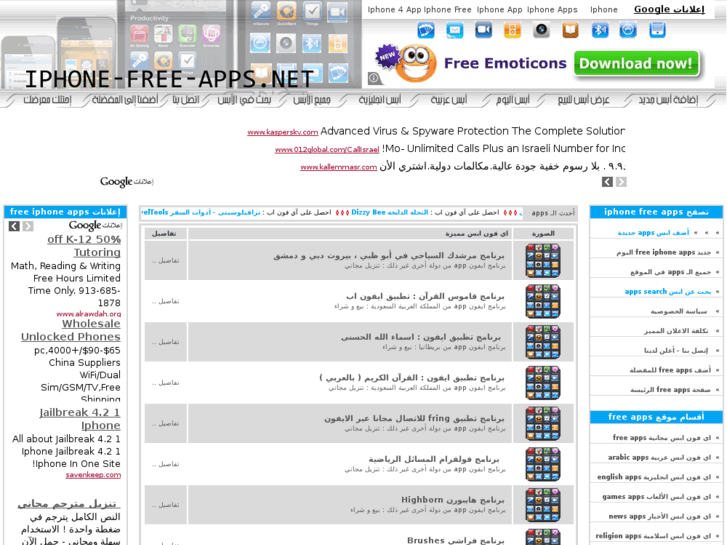Open thumbnail of قاموس القرآن app row
Viewport: 727px width, 545px height.
(543, 301)
